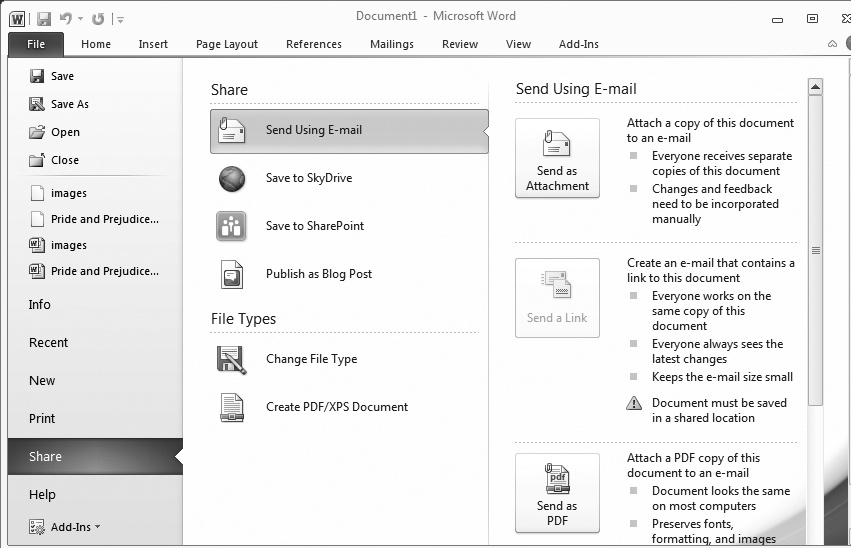The image size is (851, 548).
Task: Click the Redo icon in Quick Access Toolbar
Action: [98, 19]
